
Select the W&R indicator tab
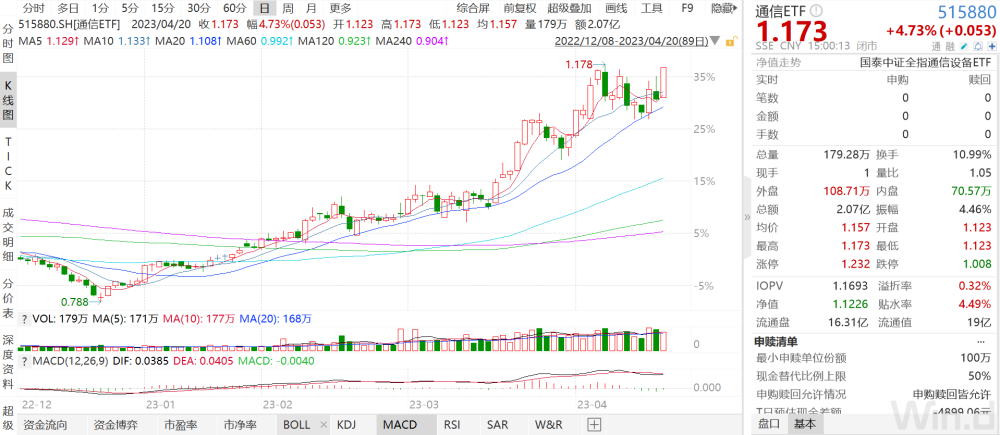tap(548, 425)
